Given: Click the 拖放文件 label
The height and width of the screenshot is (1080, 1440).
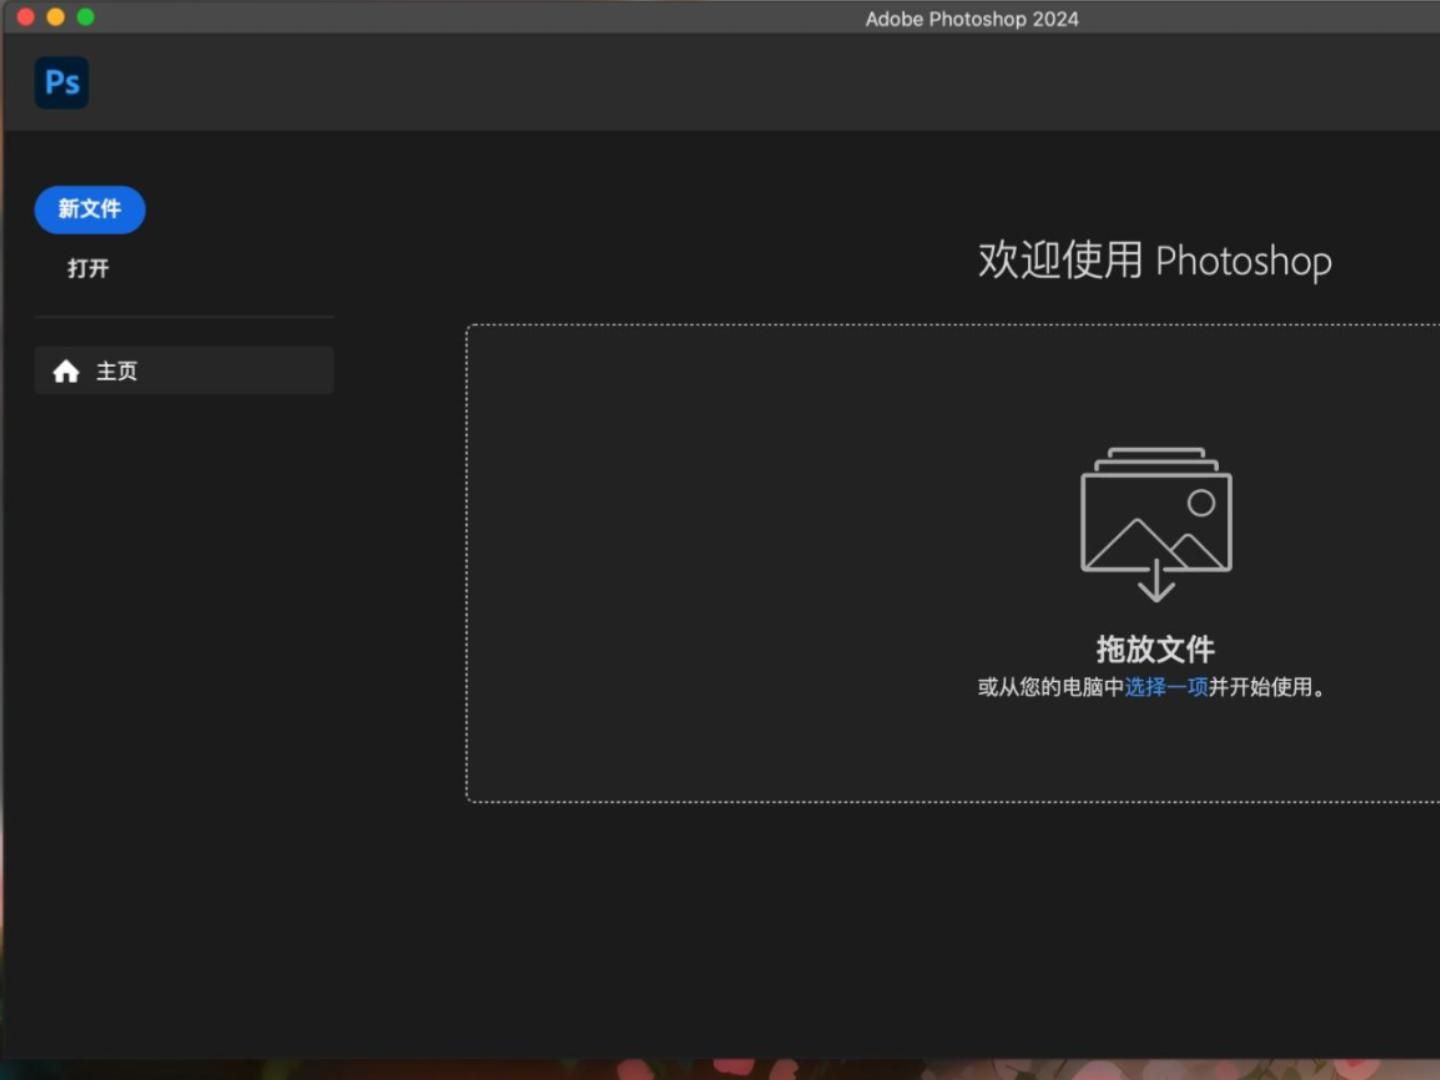Looking at the screenshot, I should 1155,649.
